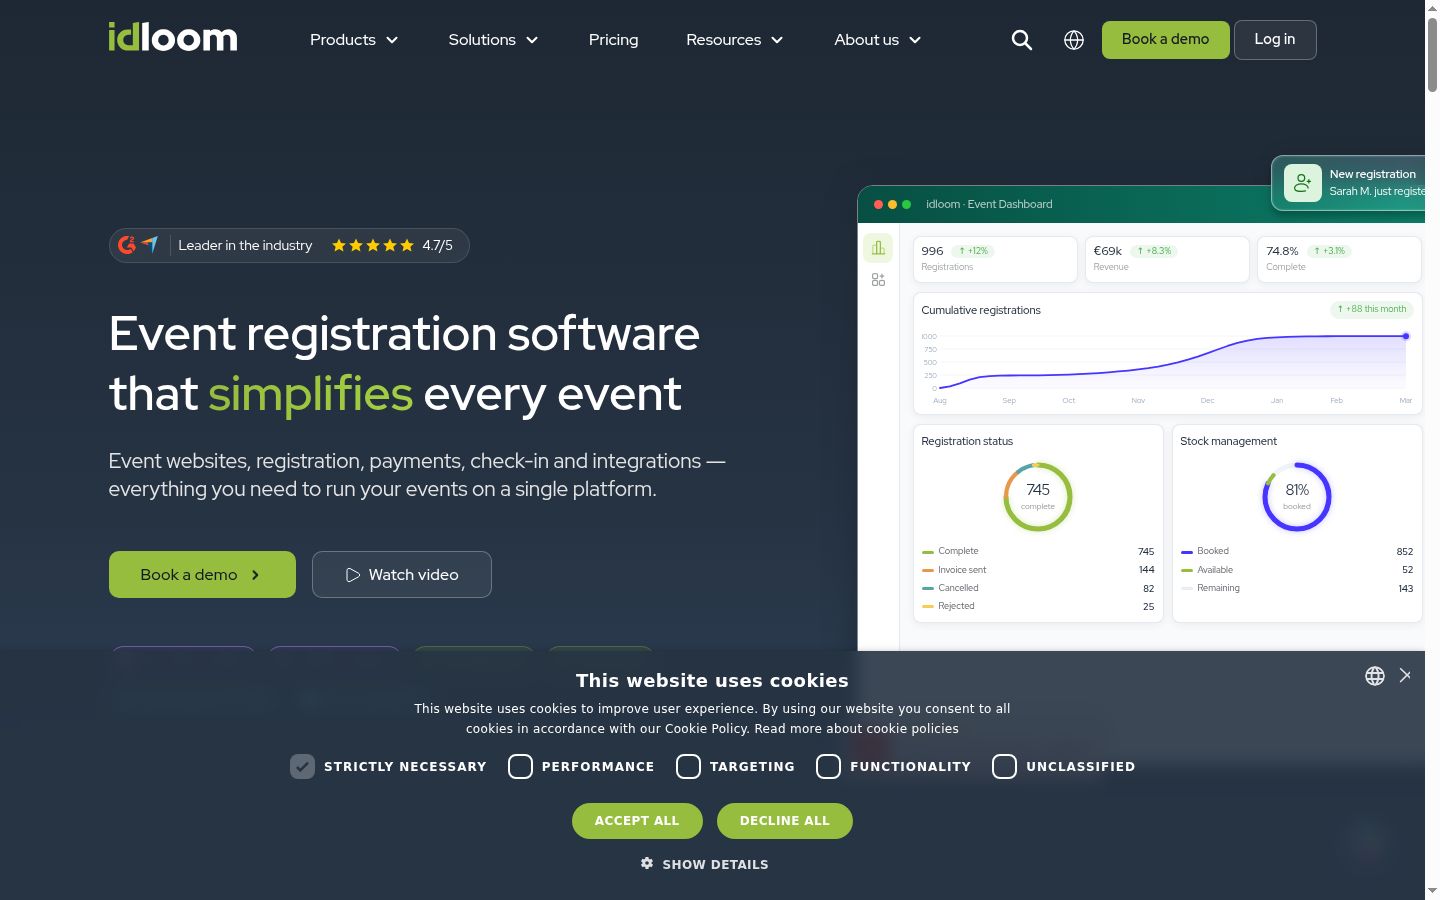Enable the Performance cookies checkbox
Image resolution: width=1440 pixels, height=900 pixels.
click(520, 766)
